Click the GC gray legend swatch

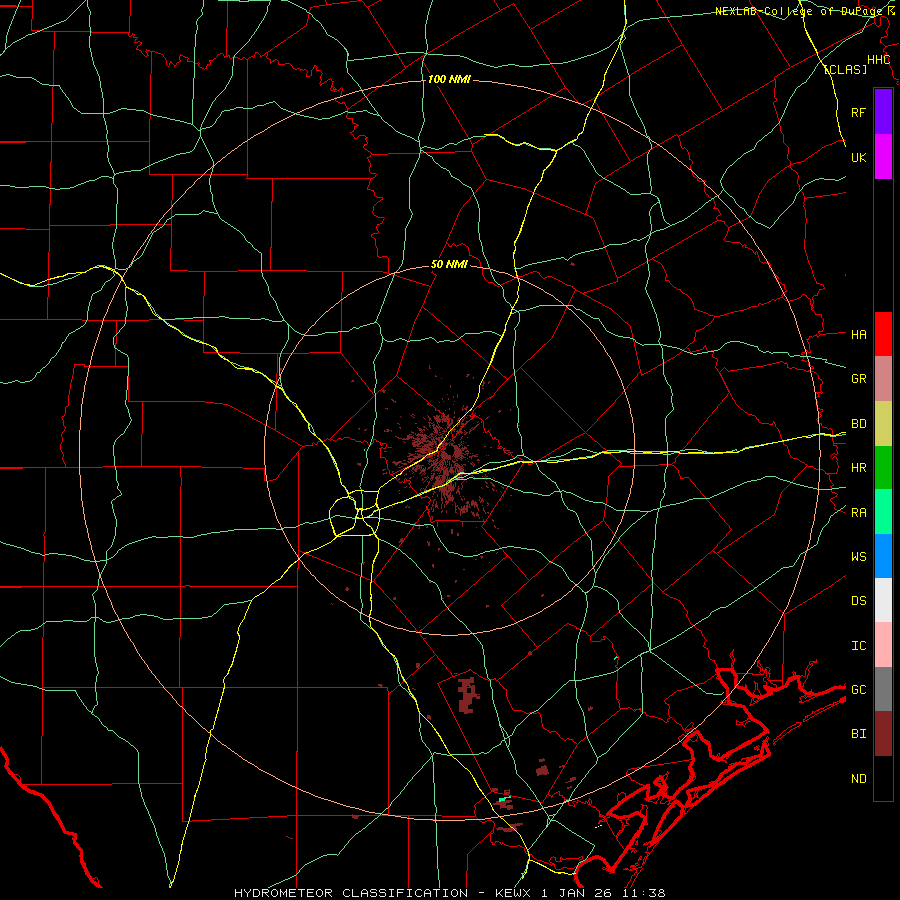click(x=883, y=689)
